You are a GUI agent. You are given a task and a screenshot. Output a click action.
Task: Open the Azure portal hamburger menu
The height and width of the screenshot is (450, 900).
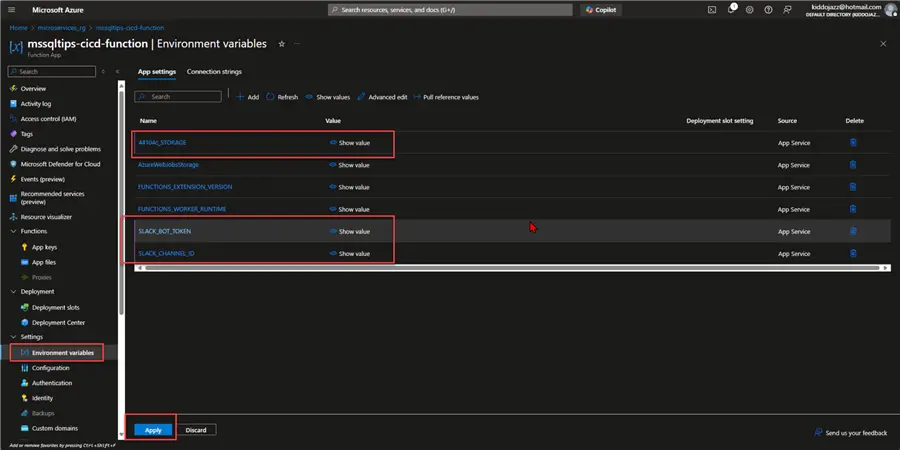pos(11,10)
